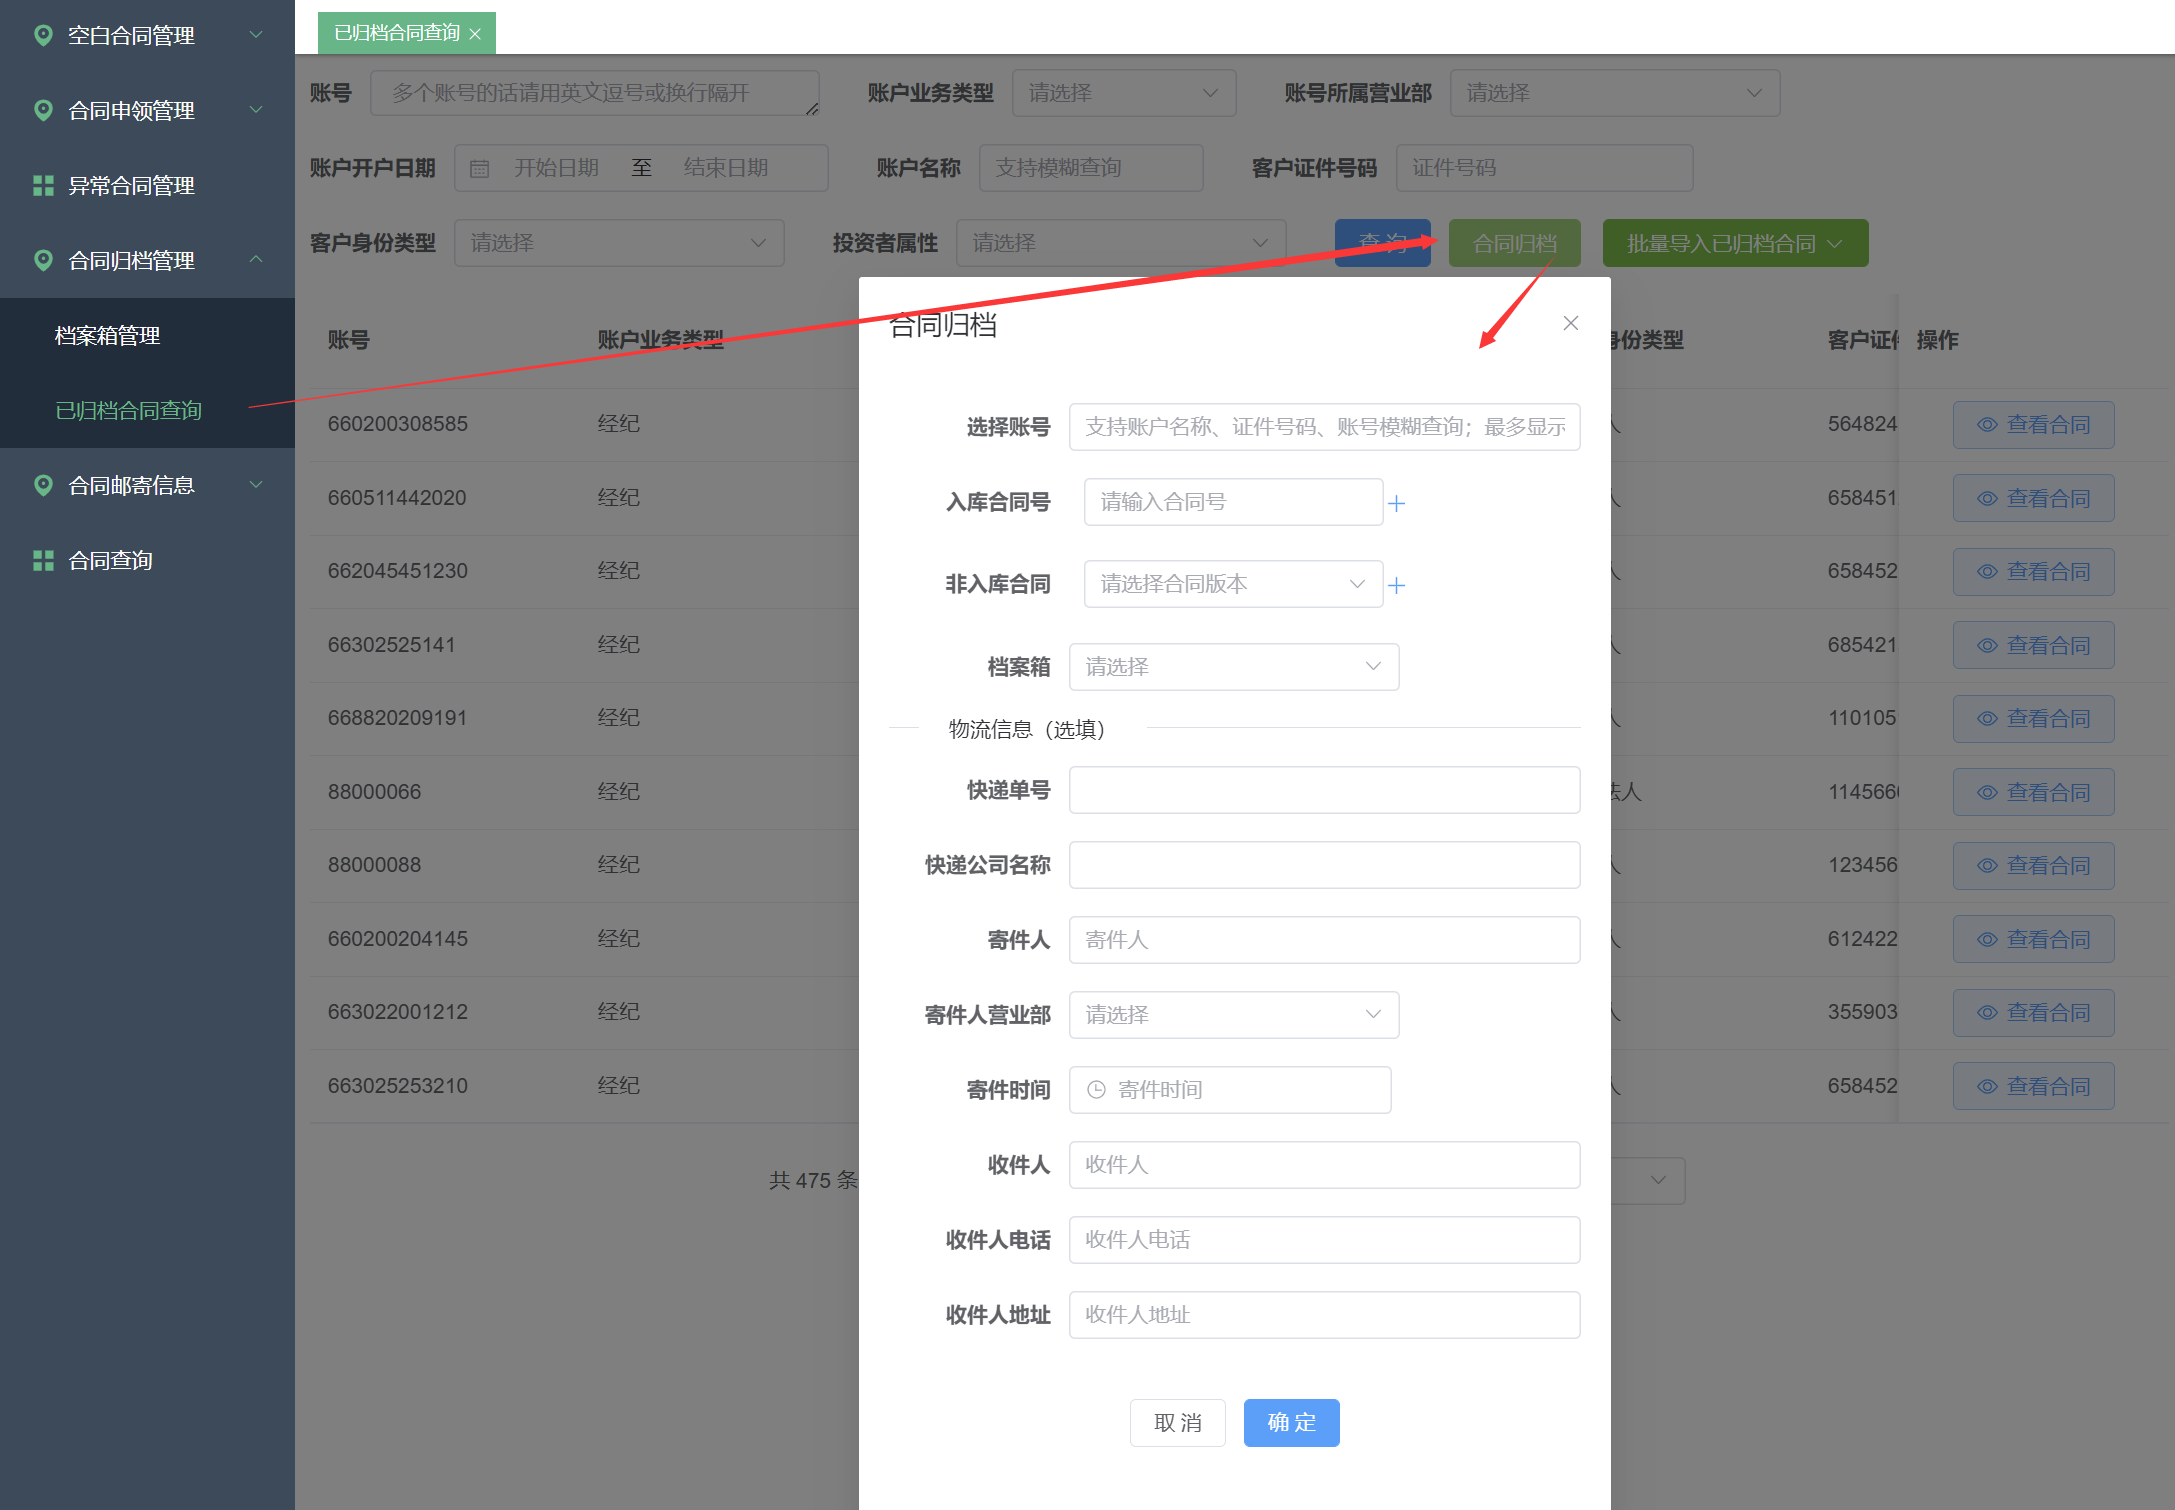Viewport: 2175px width, 1510px height.
Task: Click eye icon for account 66302525141
Action: click(x=1987, y=646)
